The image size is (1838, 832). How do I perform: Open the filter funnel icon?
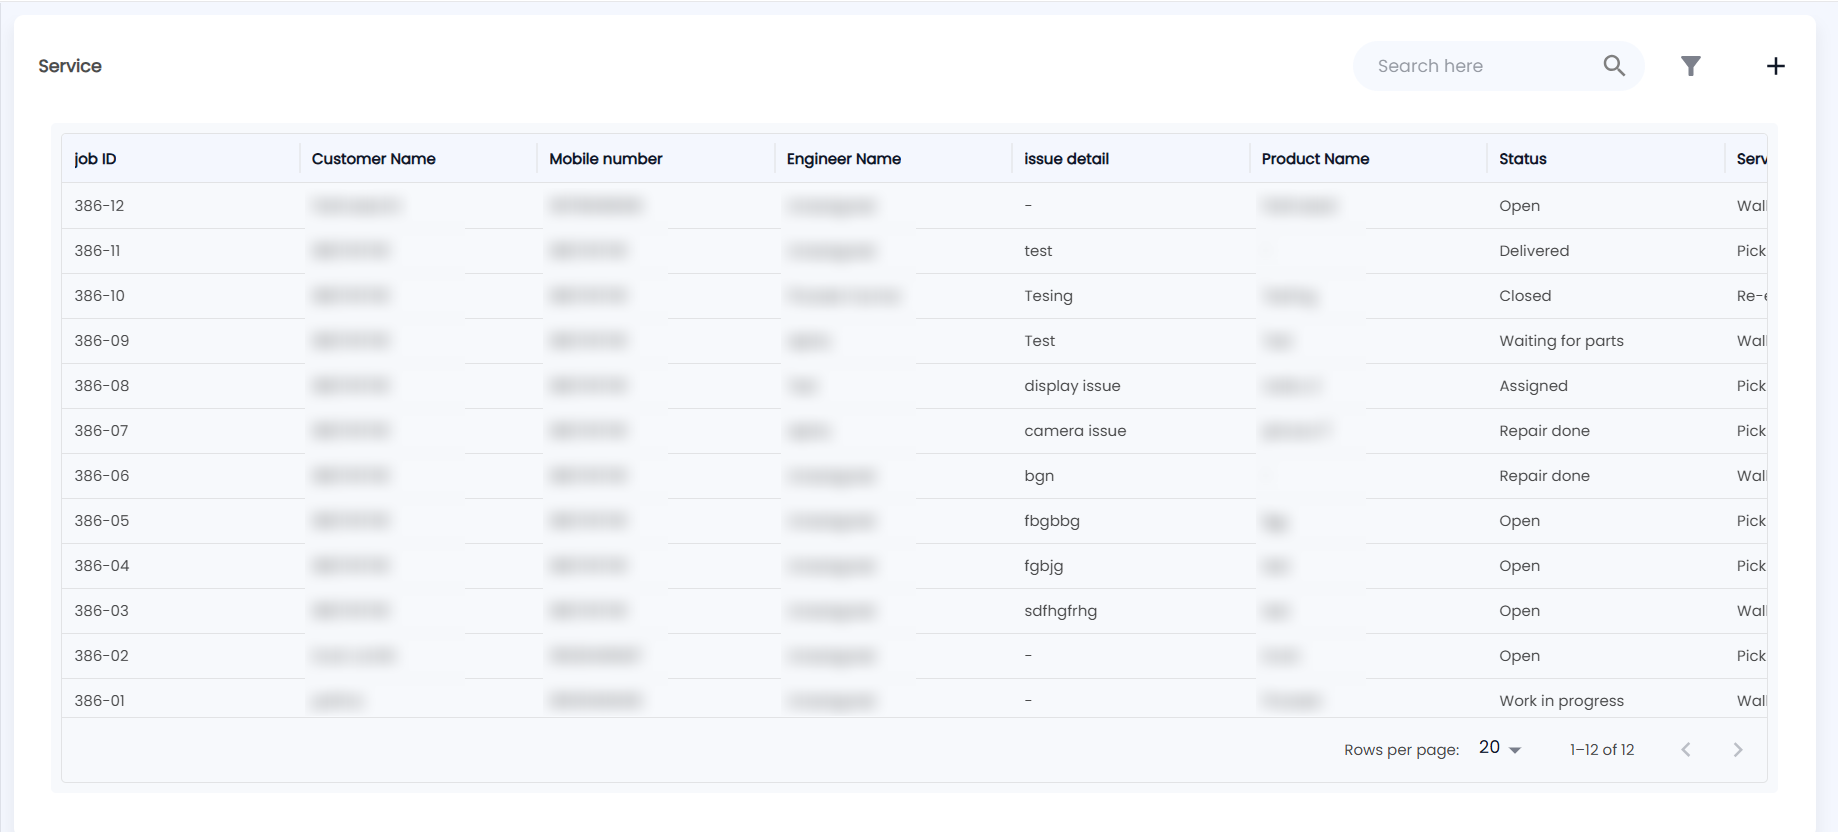[x=1690, y=66]
